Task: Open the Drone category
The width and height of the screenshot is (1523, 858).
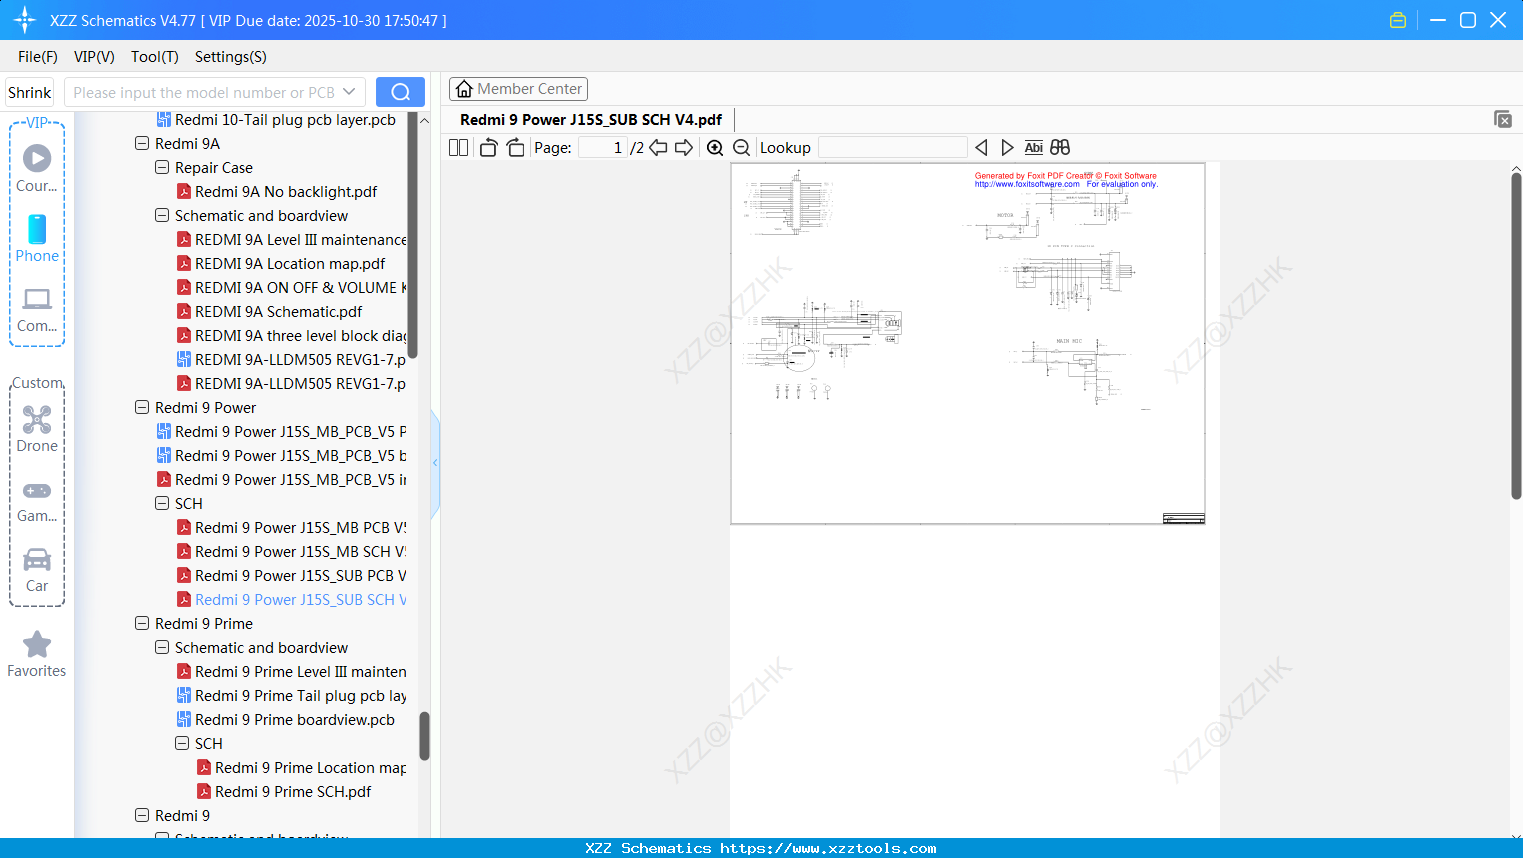Action: pyautogui.click(x=37, y=429)
